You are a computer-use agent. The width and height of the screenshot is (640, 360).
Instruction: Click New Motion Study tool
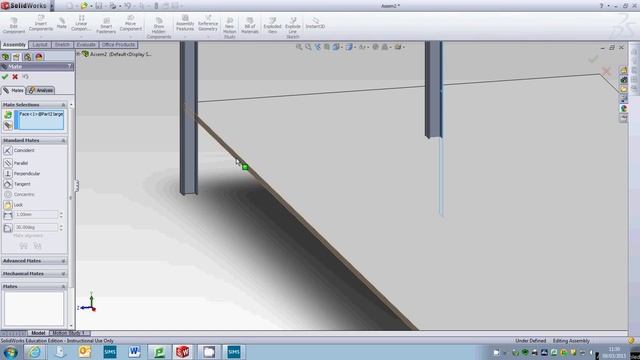[230, 28]
